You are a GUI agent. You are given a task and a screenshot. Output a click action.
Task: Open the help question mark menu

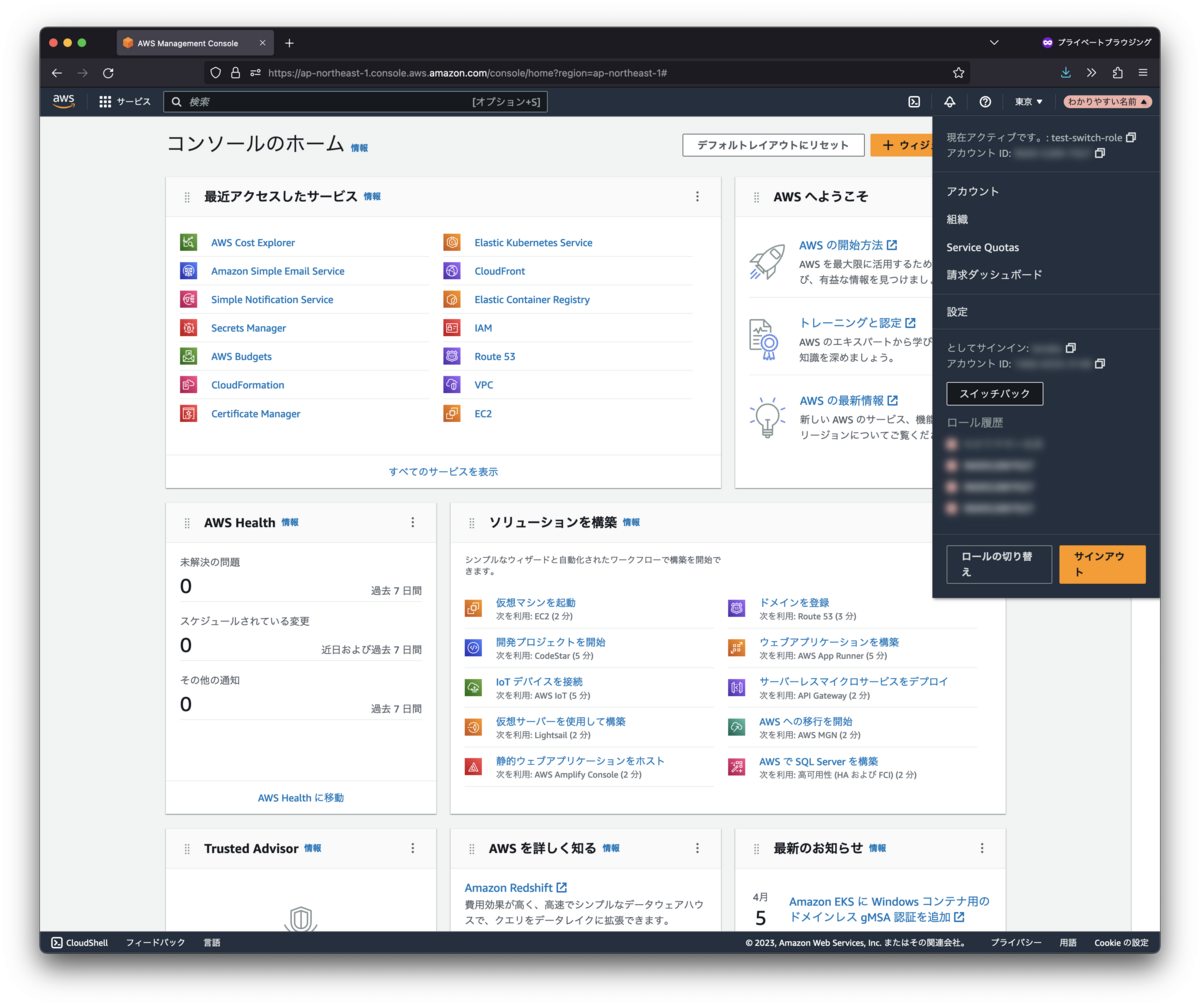[985, 101]
